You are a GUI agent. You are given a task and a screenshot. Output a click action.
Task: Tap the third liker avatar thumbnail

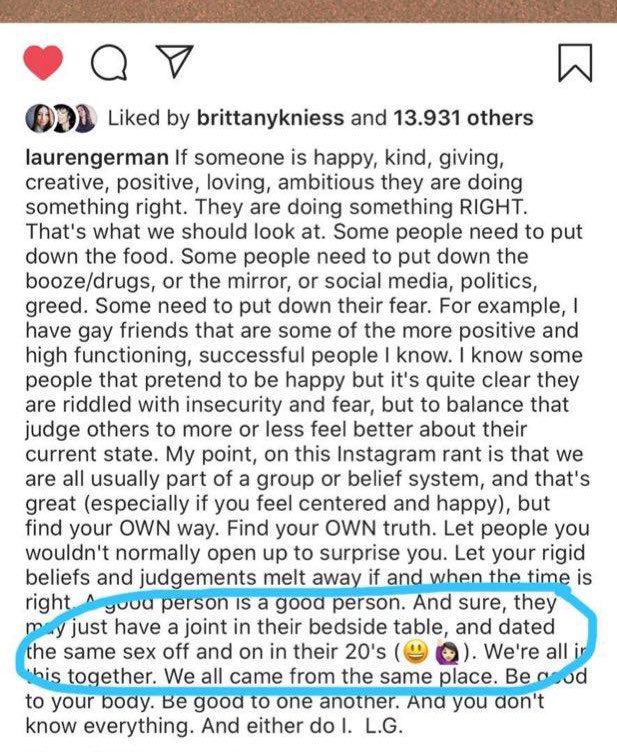click(84, 118)
